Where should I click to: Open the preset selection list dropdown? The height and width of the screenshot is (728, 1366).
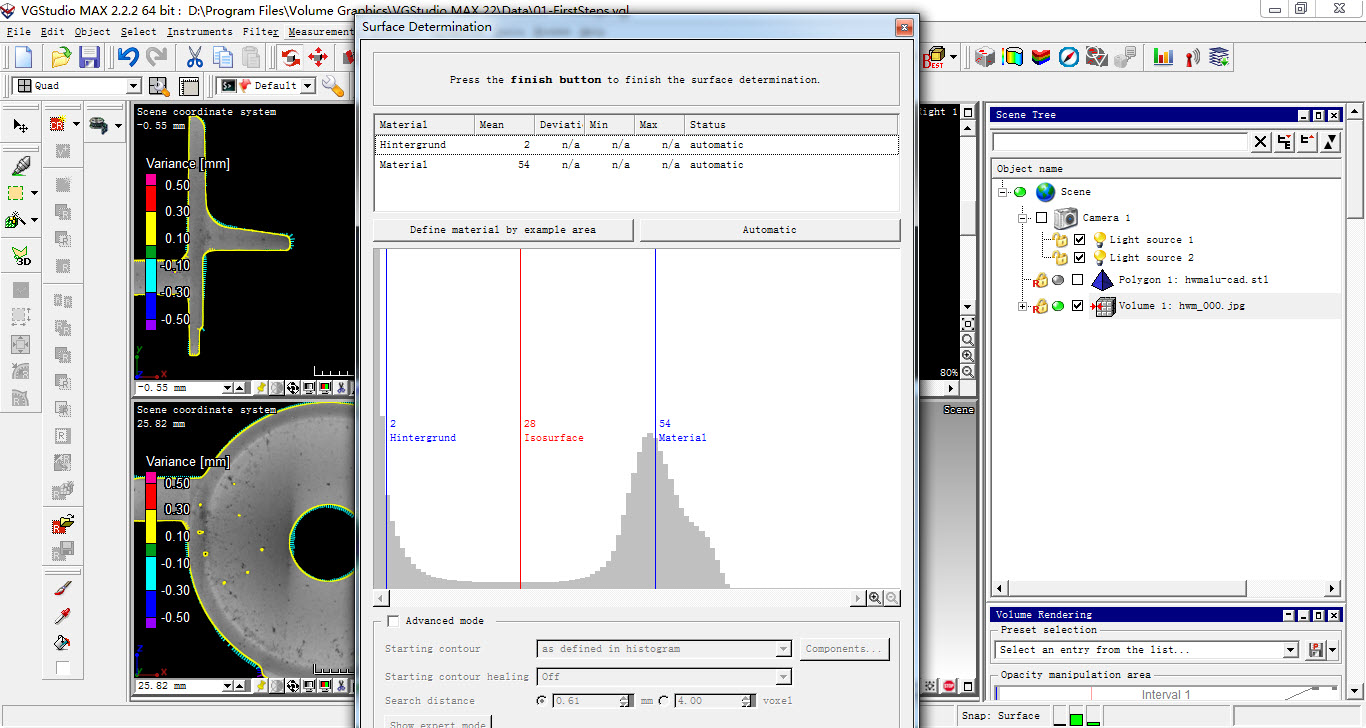(1290, 650)
